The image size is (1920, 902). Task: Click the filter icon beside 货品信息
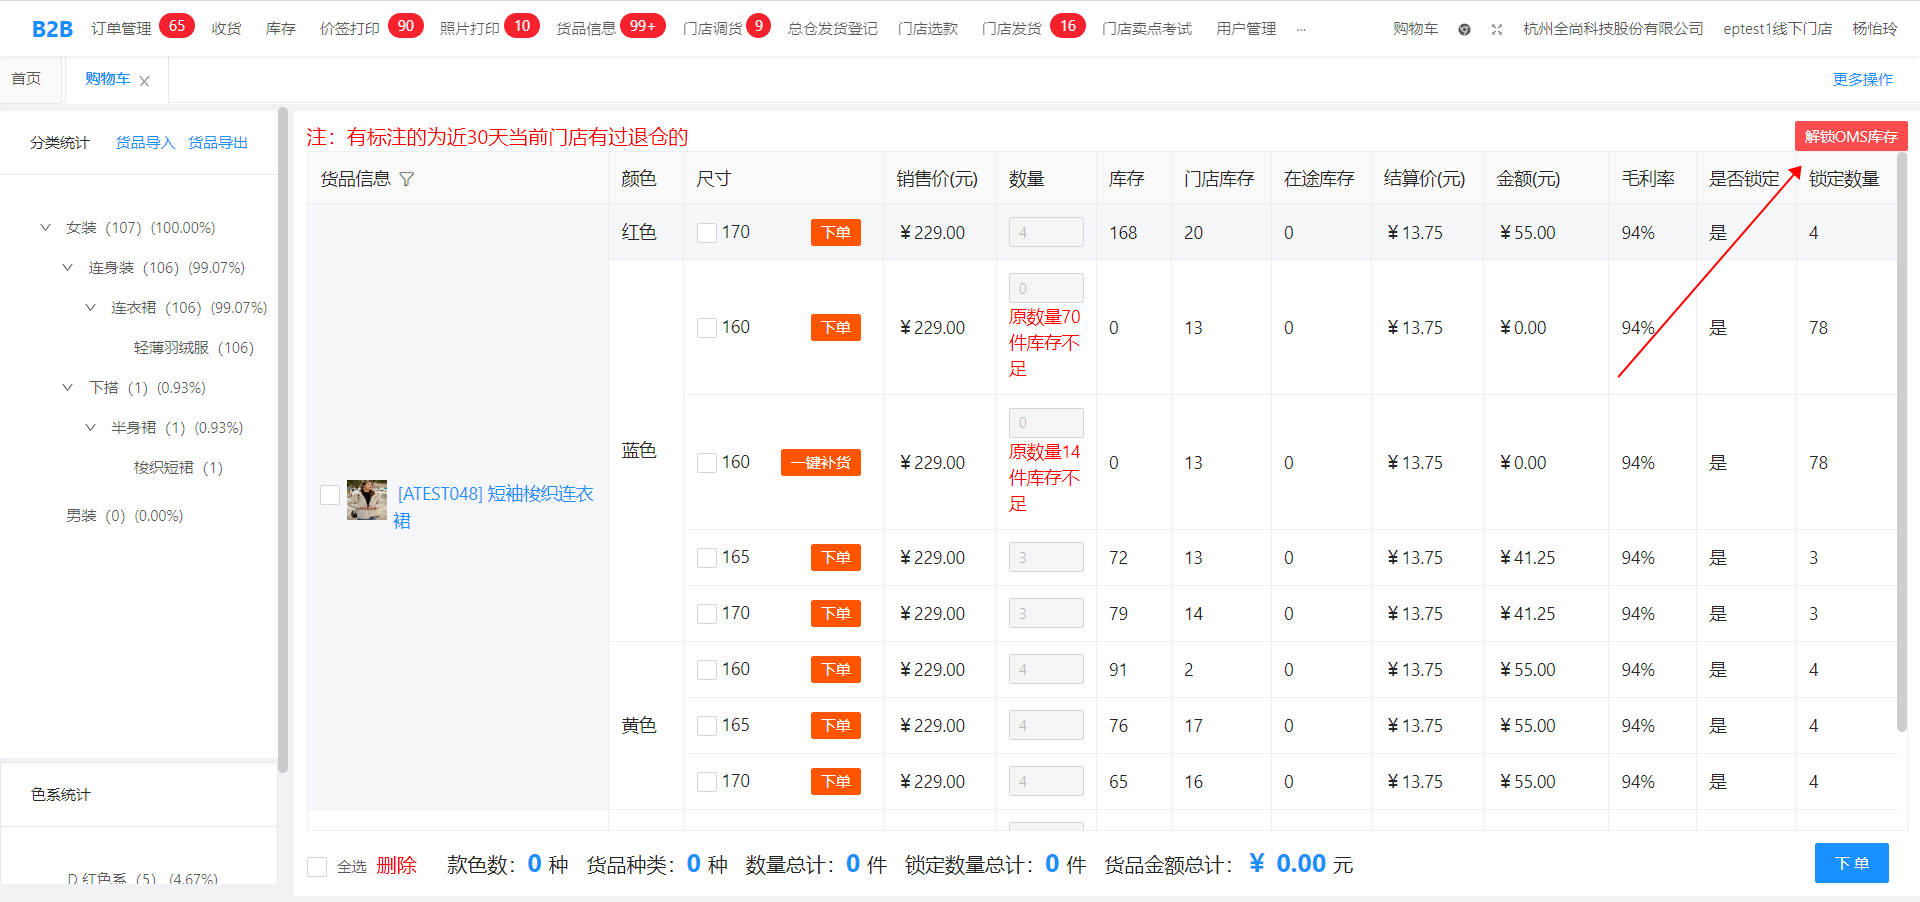coord(406,179)
